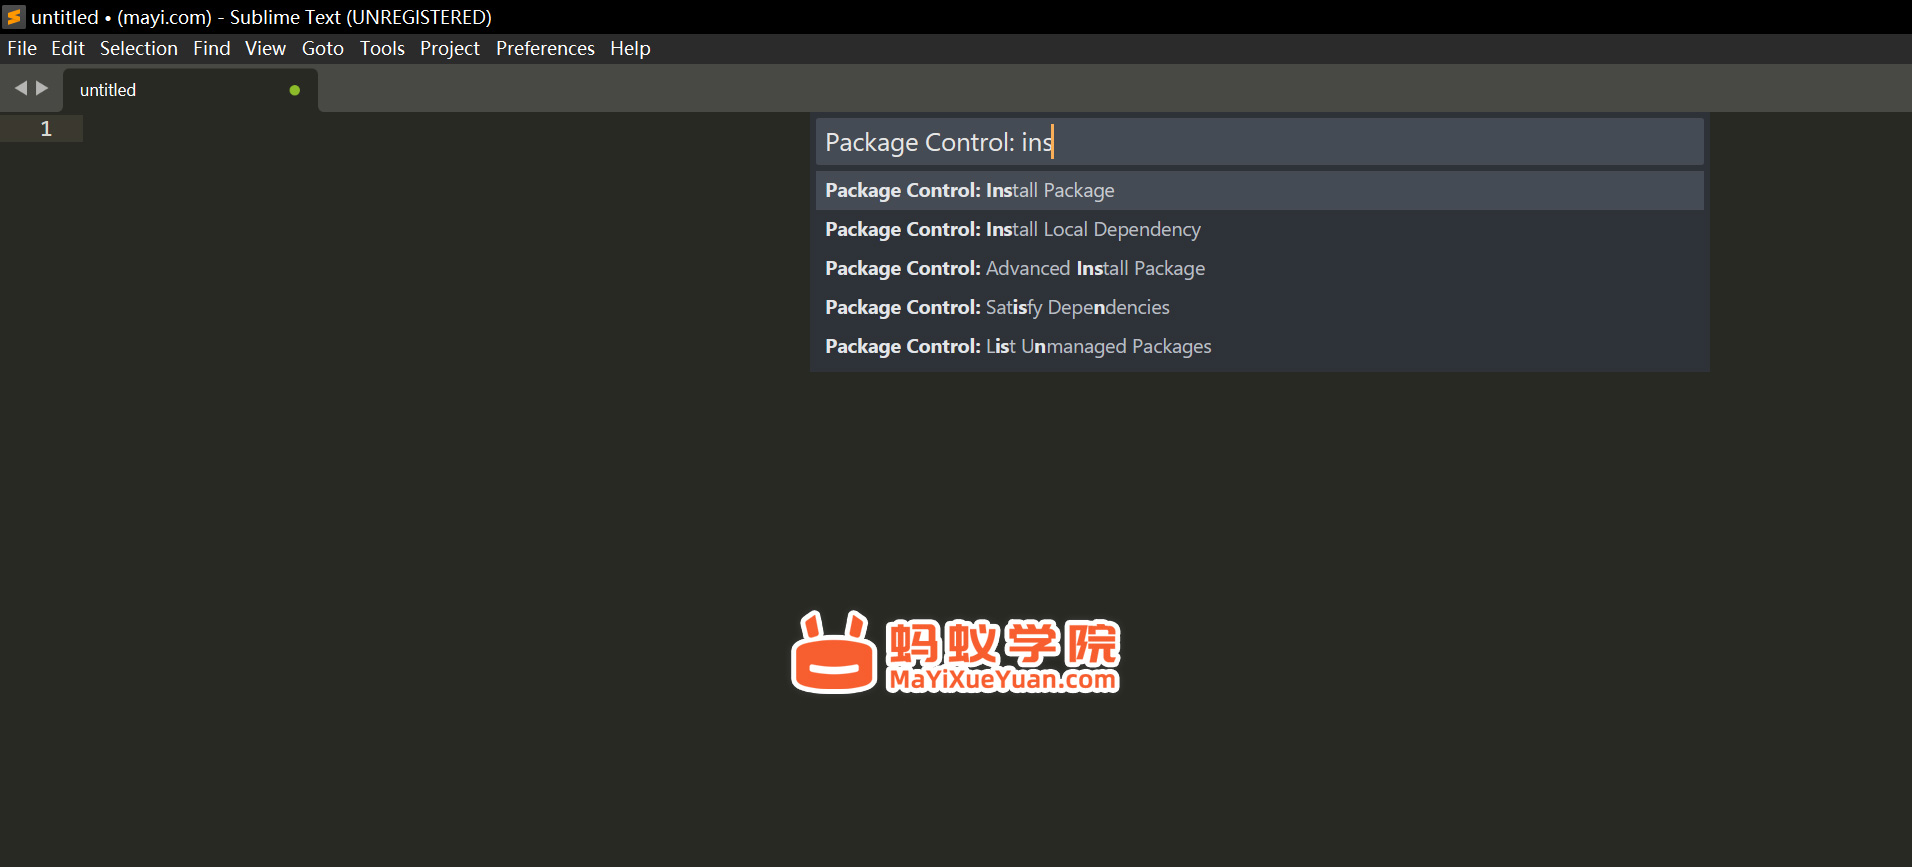Select Package Control: List Unmanaged Packages
The width and height of the screenshot is (1912, 867).
click(x=1260, y=346)
